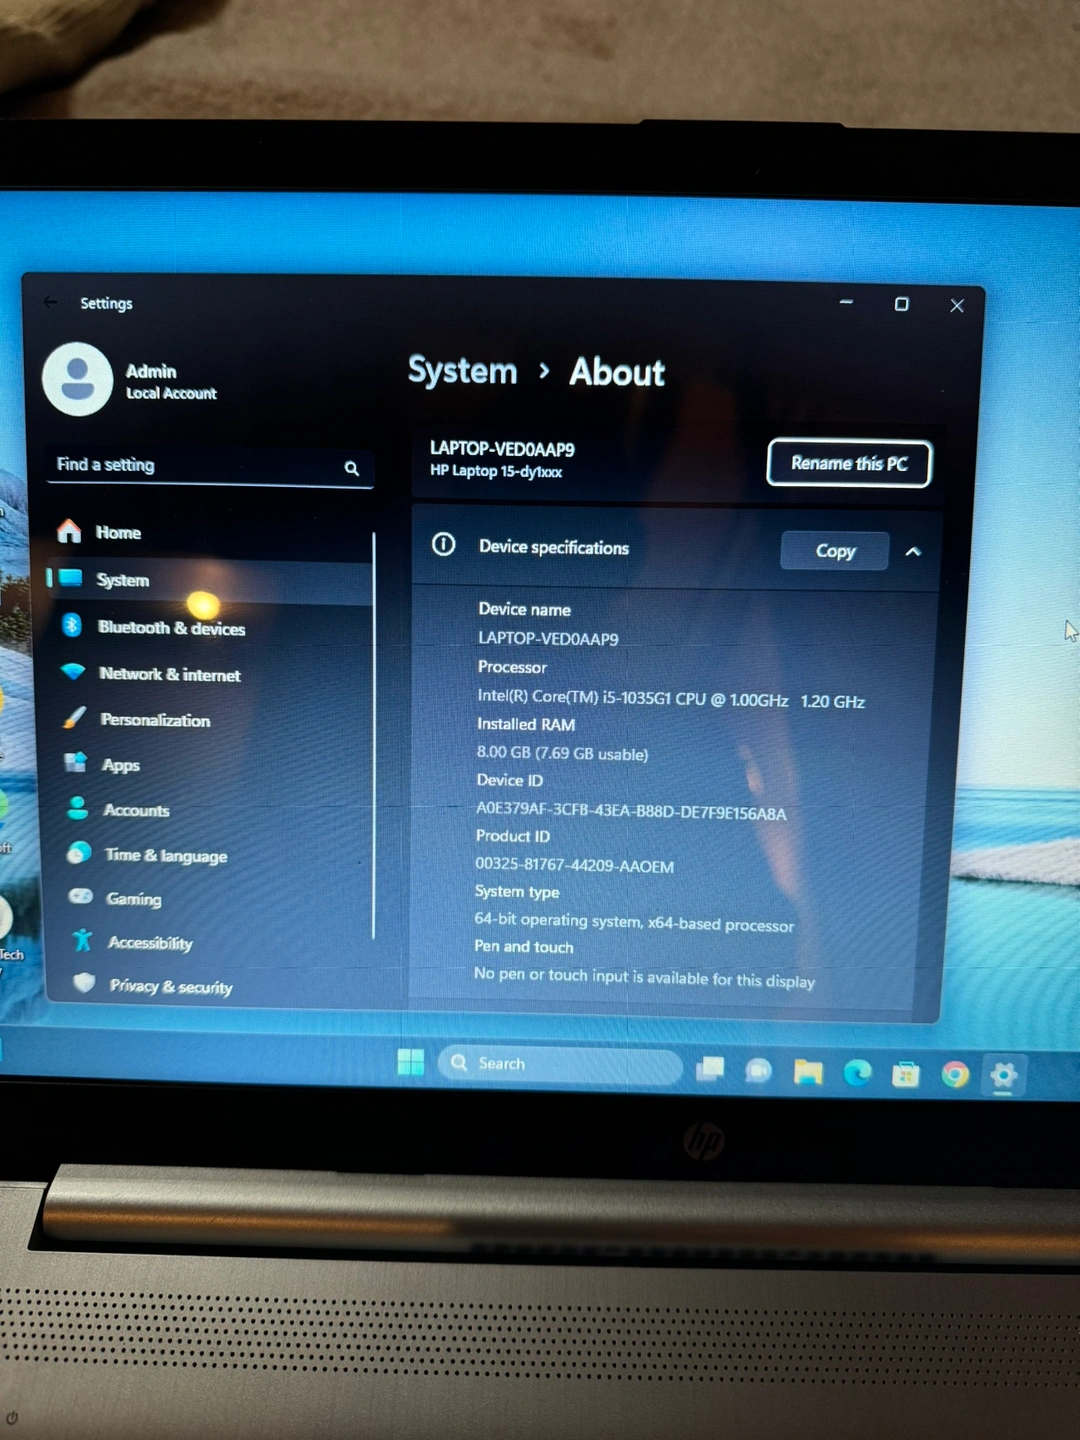The height and width of the screenshot is (1440, 1080).
Task: Click the info icon beside Device specifications
Action: pos(443,544)
